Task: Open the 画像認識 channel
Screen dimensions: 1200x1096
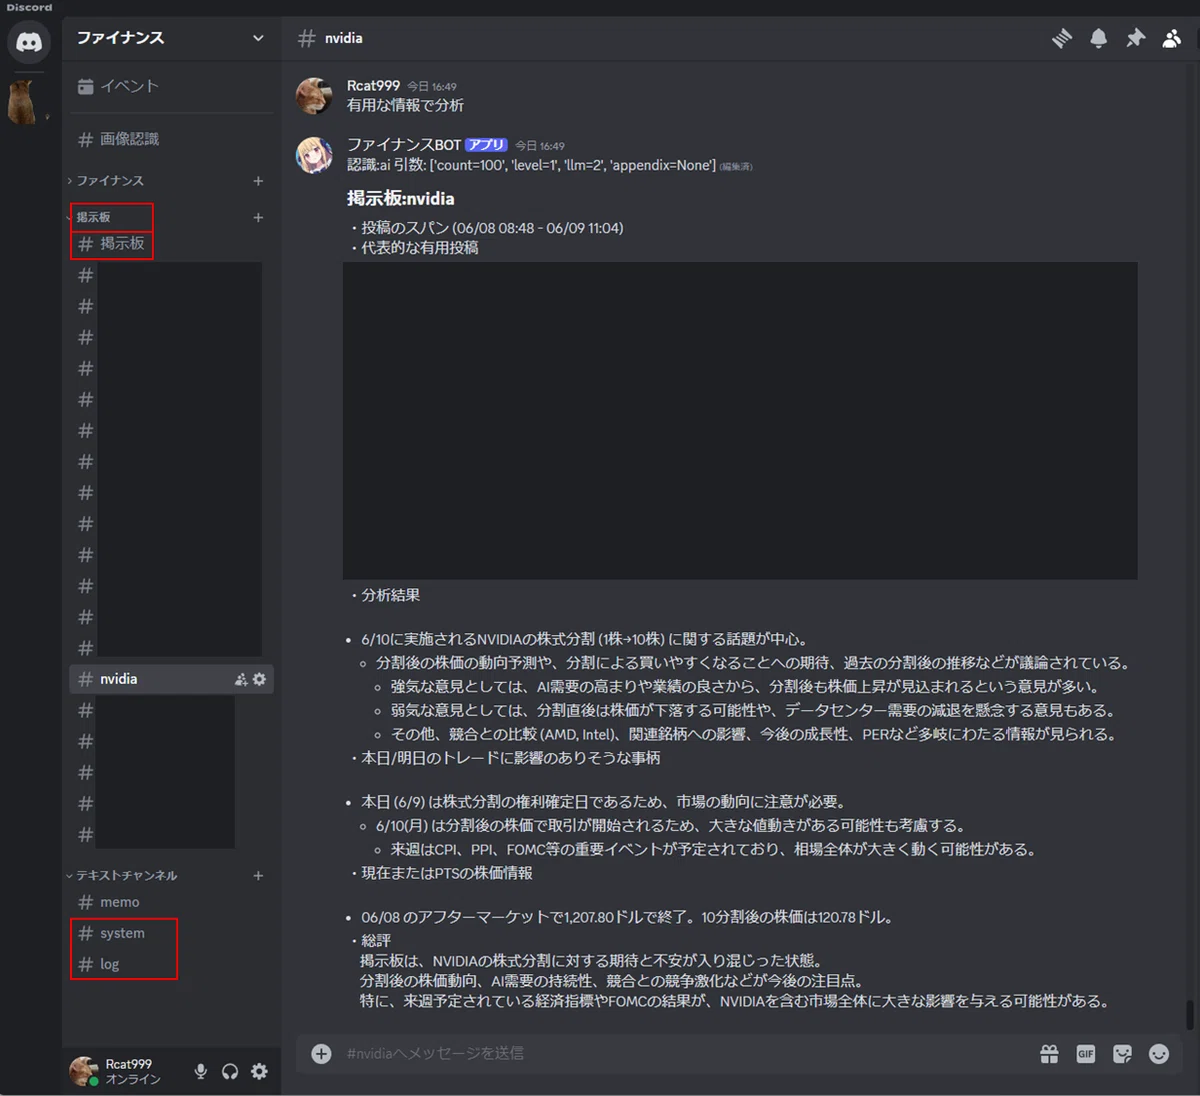Action: (170, 139)
